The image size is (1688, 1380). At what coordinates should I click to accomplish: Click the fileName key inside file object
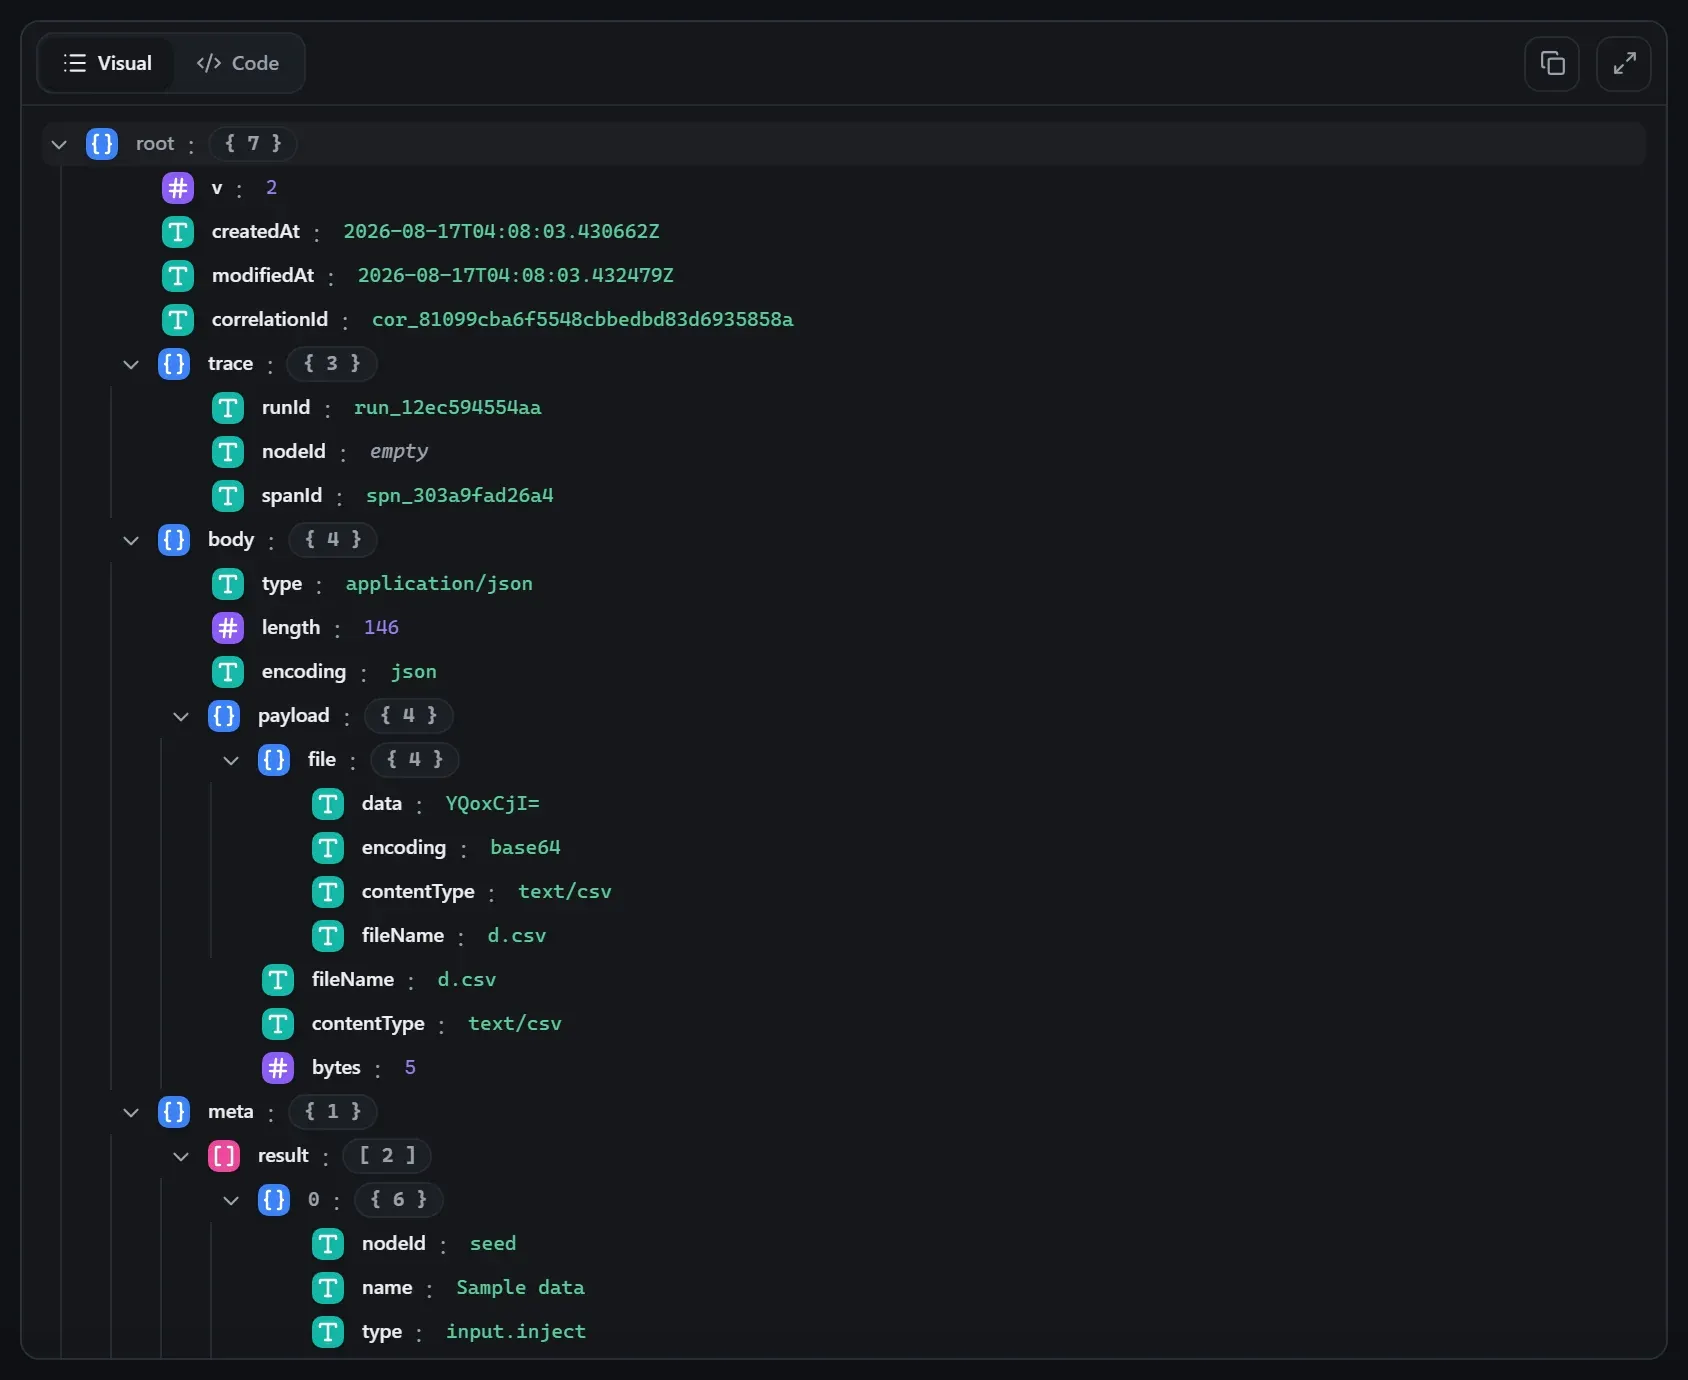tap(403, 936)
